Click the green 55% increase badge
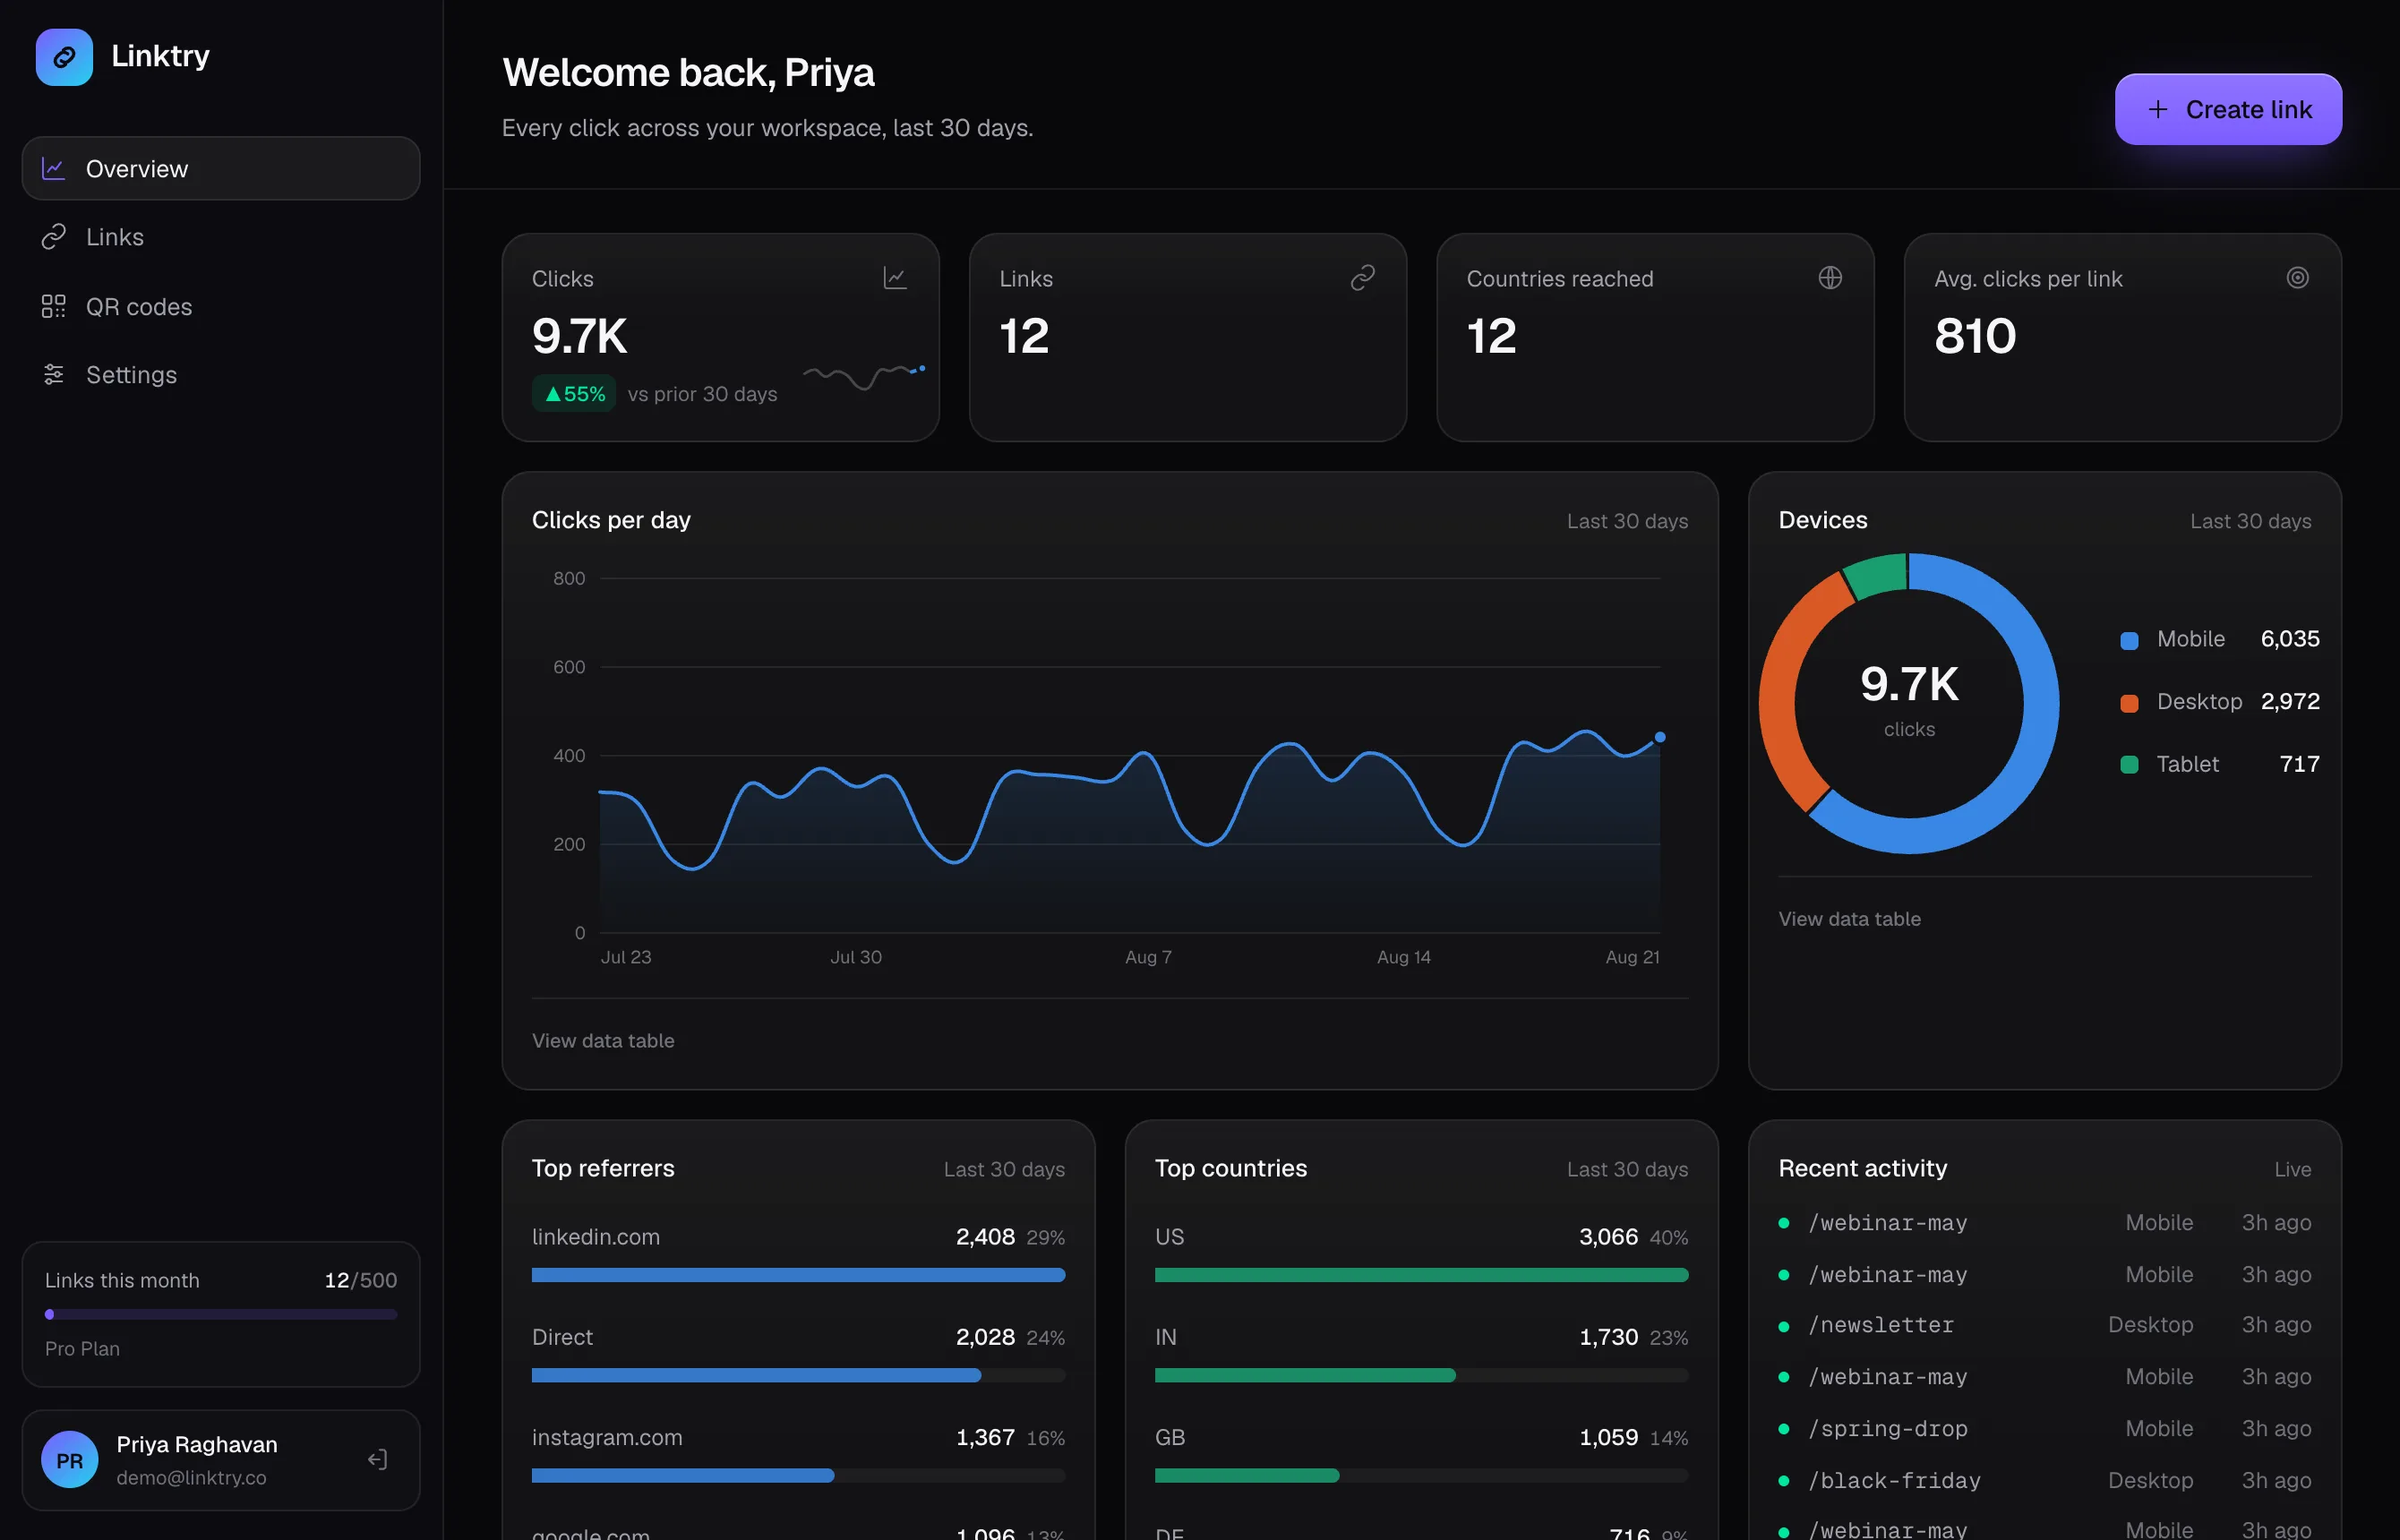The width and height of the screenshot is (2400, 1540). click(x=574, y=394)
